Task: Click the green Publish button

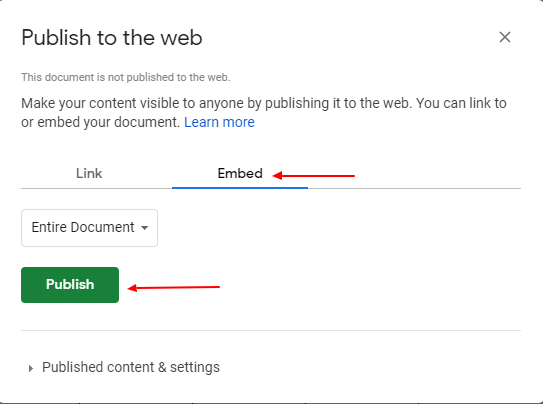Action: (x=70, y=285)
